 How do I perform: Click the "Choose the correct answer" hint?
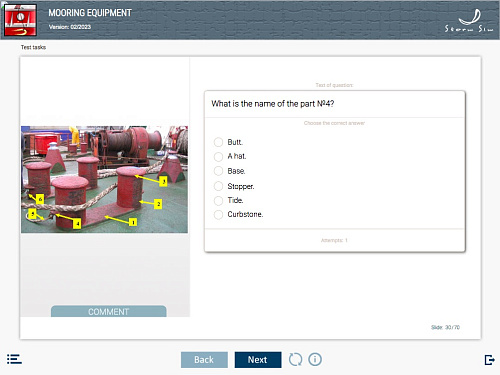point(334,123)
